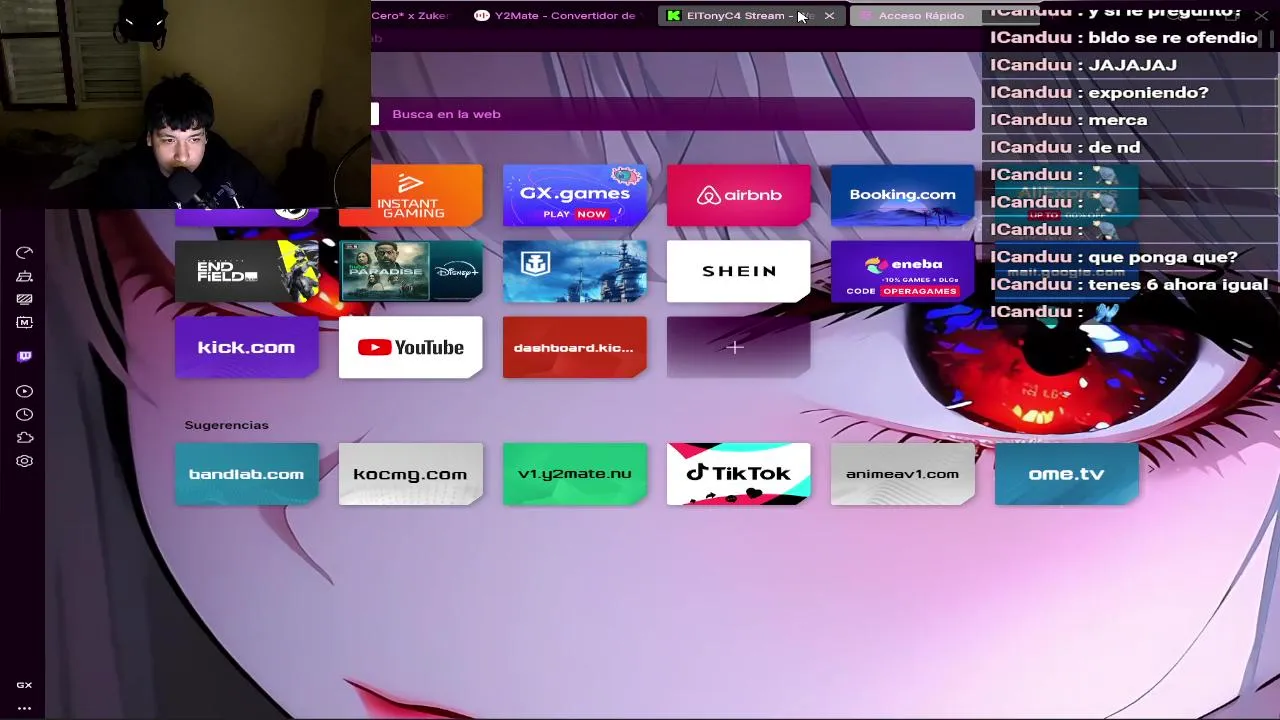Click chat message 'exponiendo?'
This screenshot has width=1280, height=720.
[1148, 92]
